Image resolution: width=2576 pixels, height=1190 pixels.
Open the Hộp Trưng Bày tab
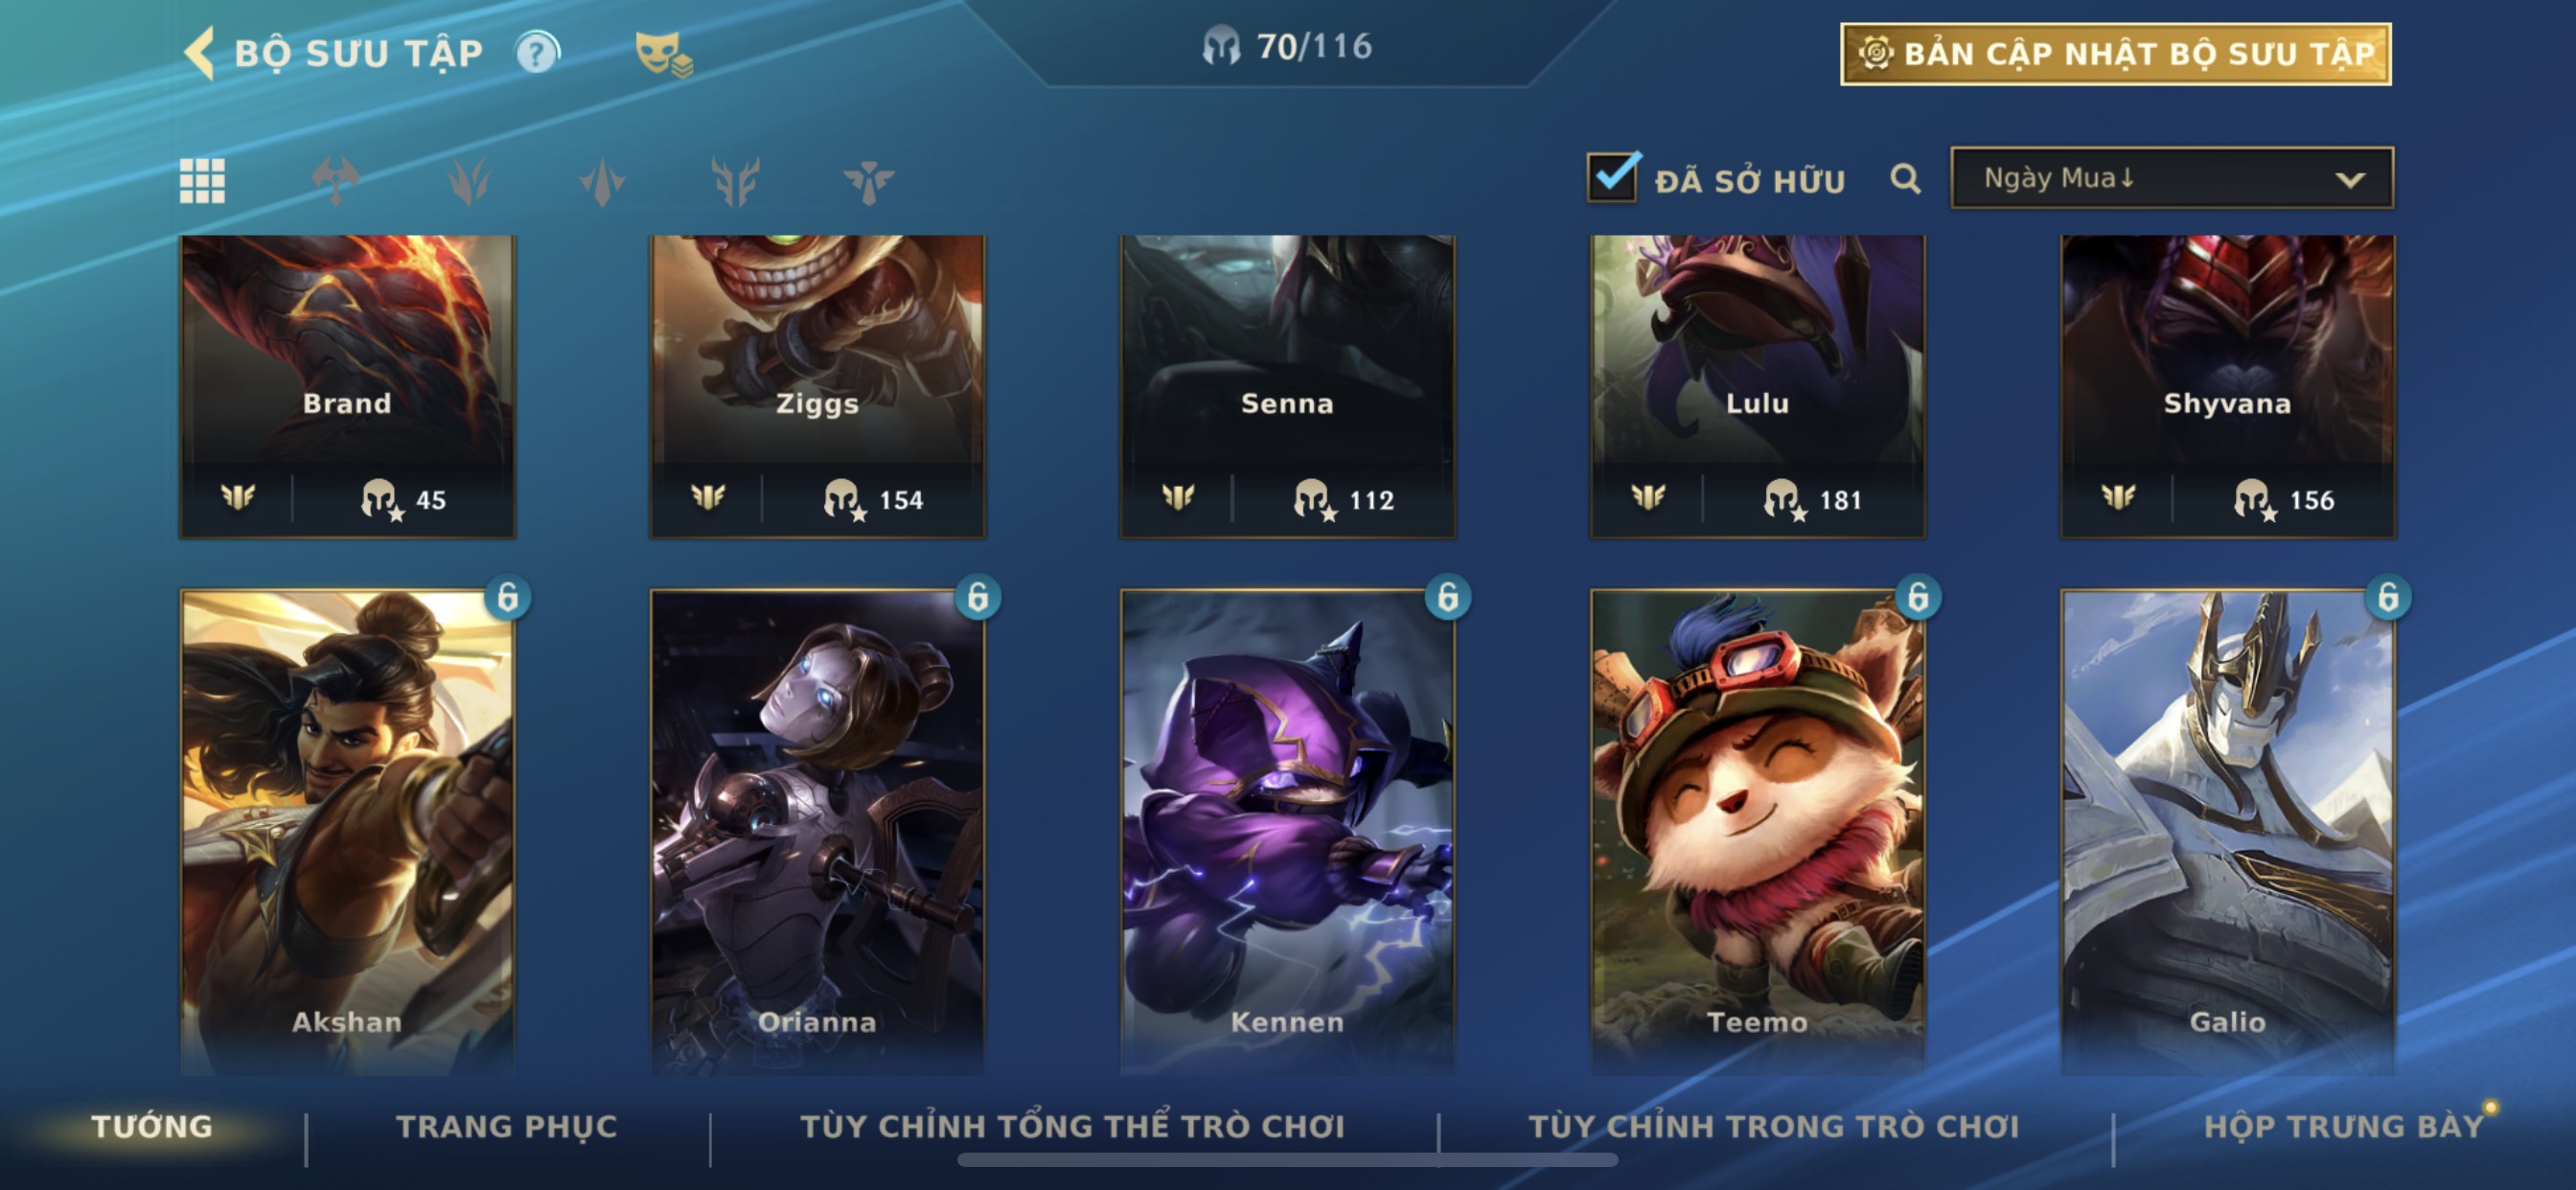(x=2344, y=1127)
